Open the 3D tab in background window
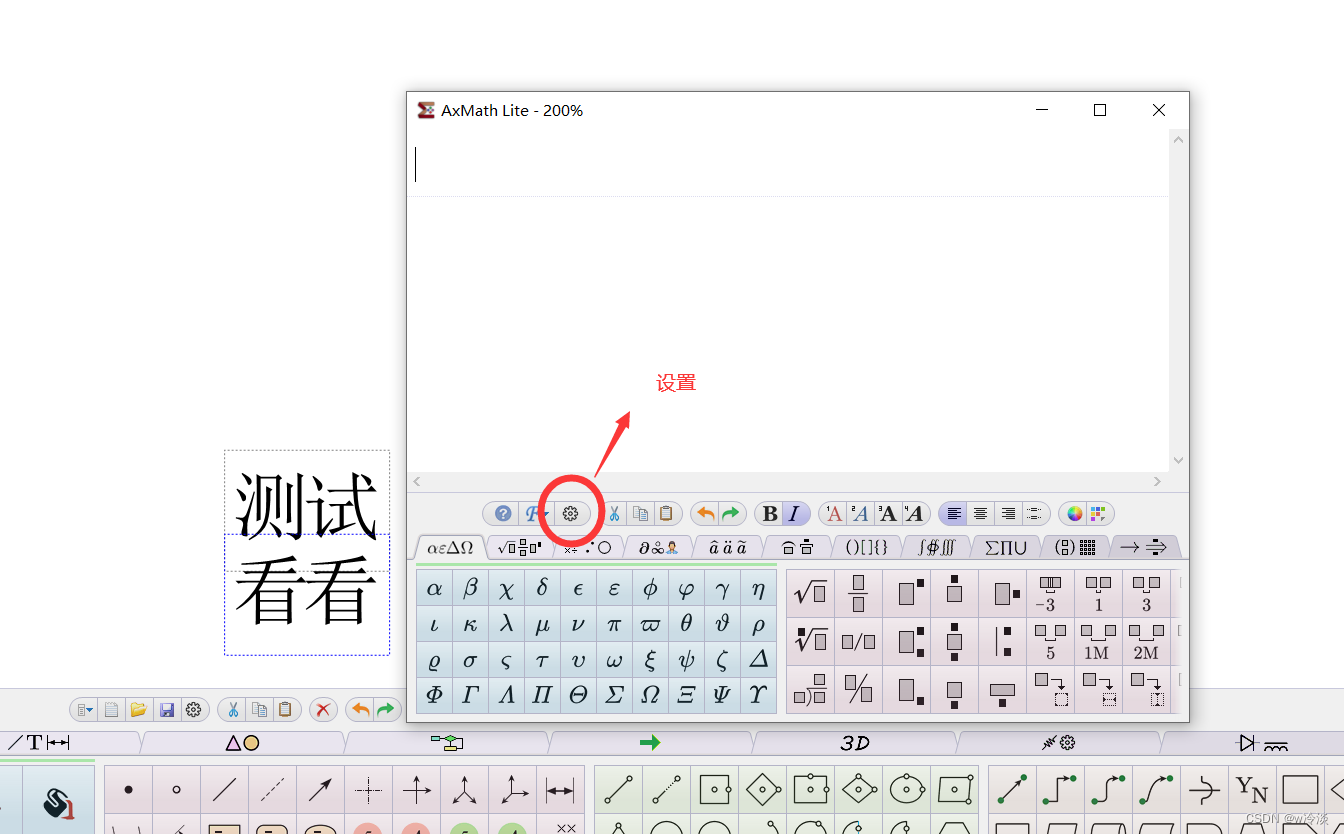 coord(855,743)
